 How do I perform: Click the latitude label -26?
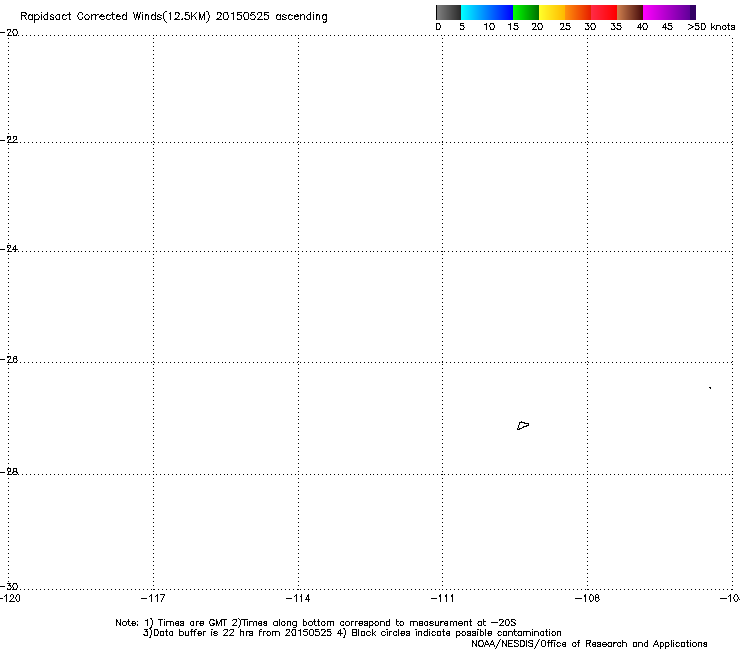tap(9, 360)
